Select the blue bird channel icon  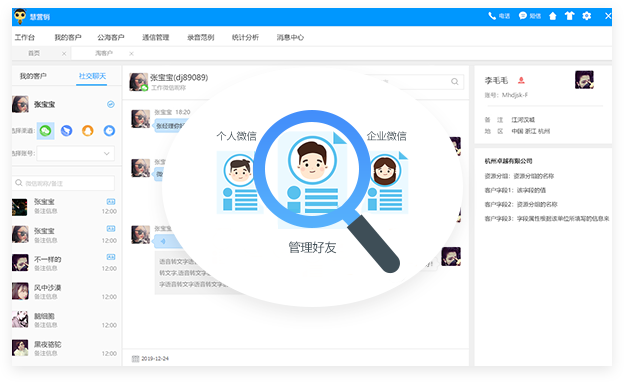pos(66,131)
